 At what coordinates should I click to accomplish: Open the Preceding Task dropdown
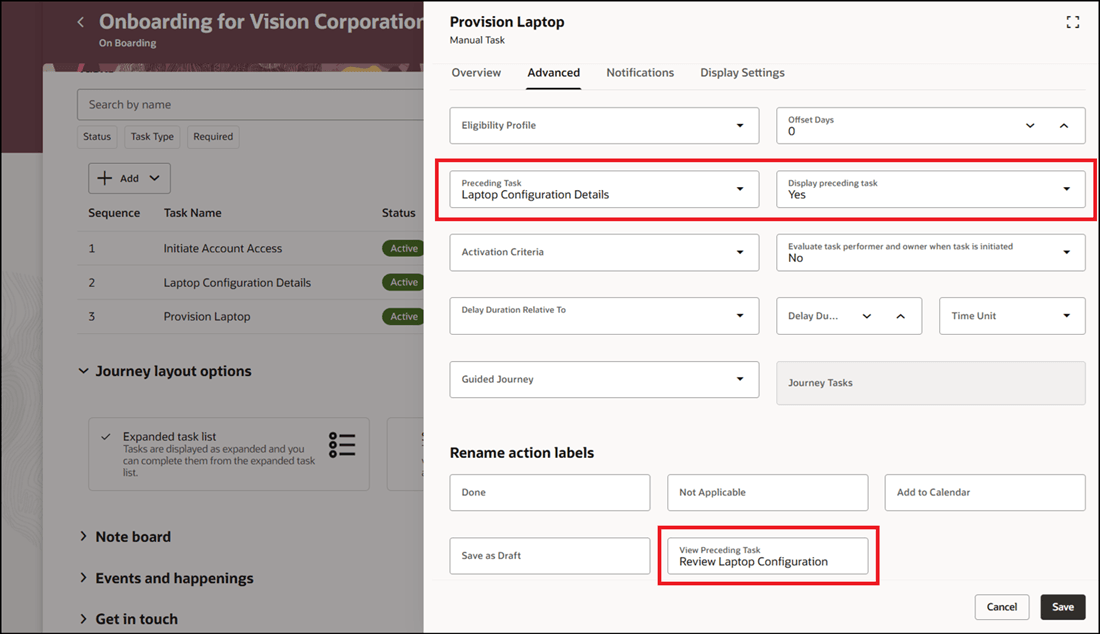coord(739,189)
